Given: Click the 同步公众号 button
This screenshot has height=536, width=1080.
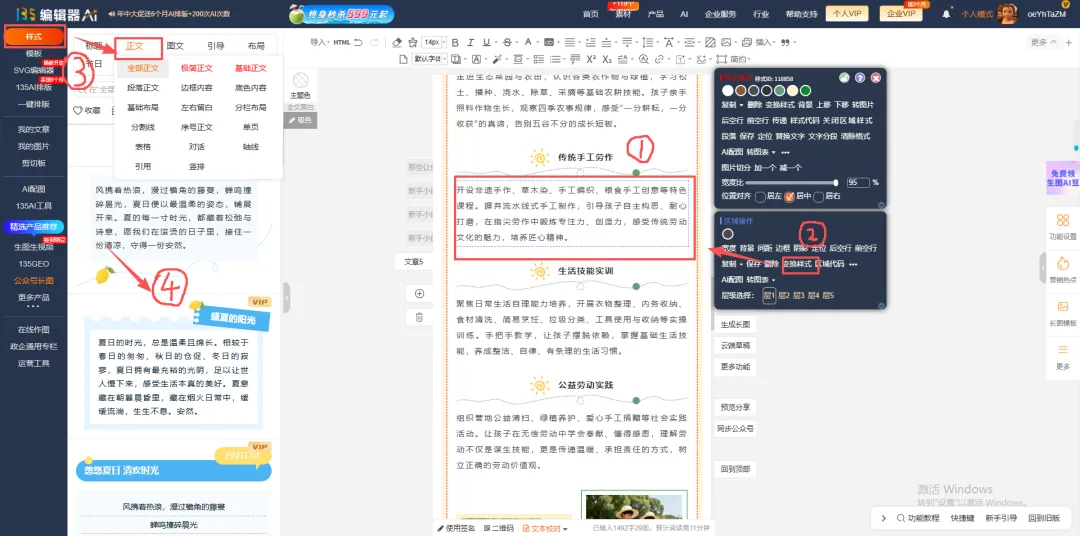Looking at the screenshot, I should 737,429.
